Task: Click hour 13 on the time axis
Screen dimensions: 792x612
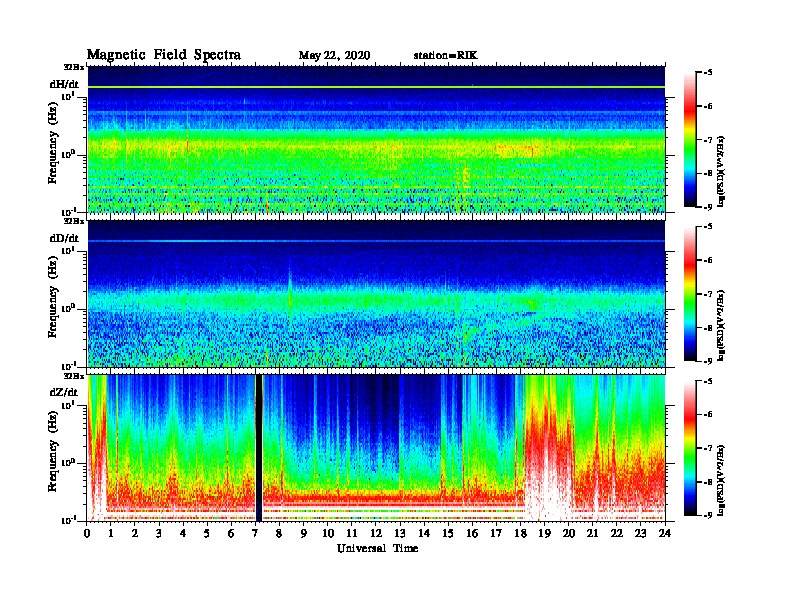Action: (400, 533)
